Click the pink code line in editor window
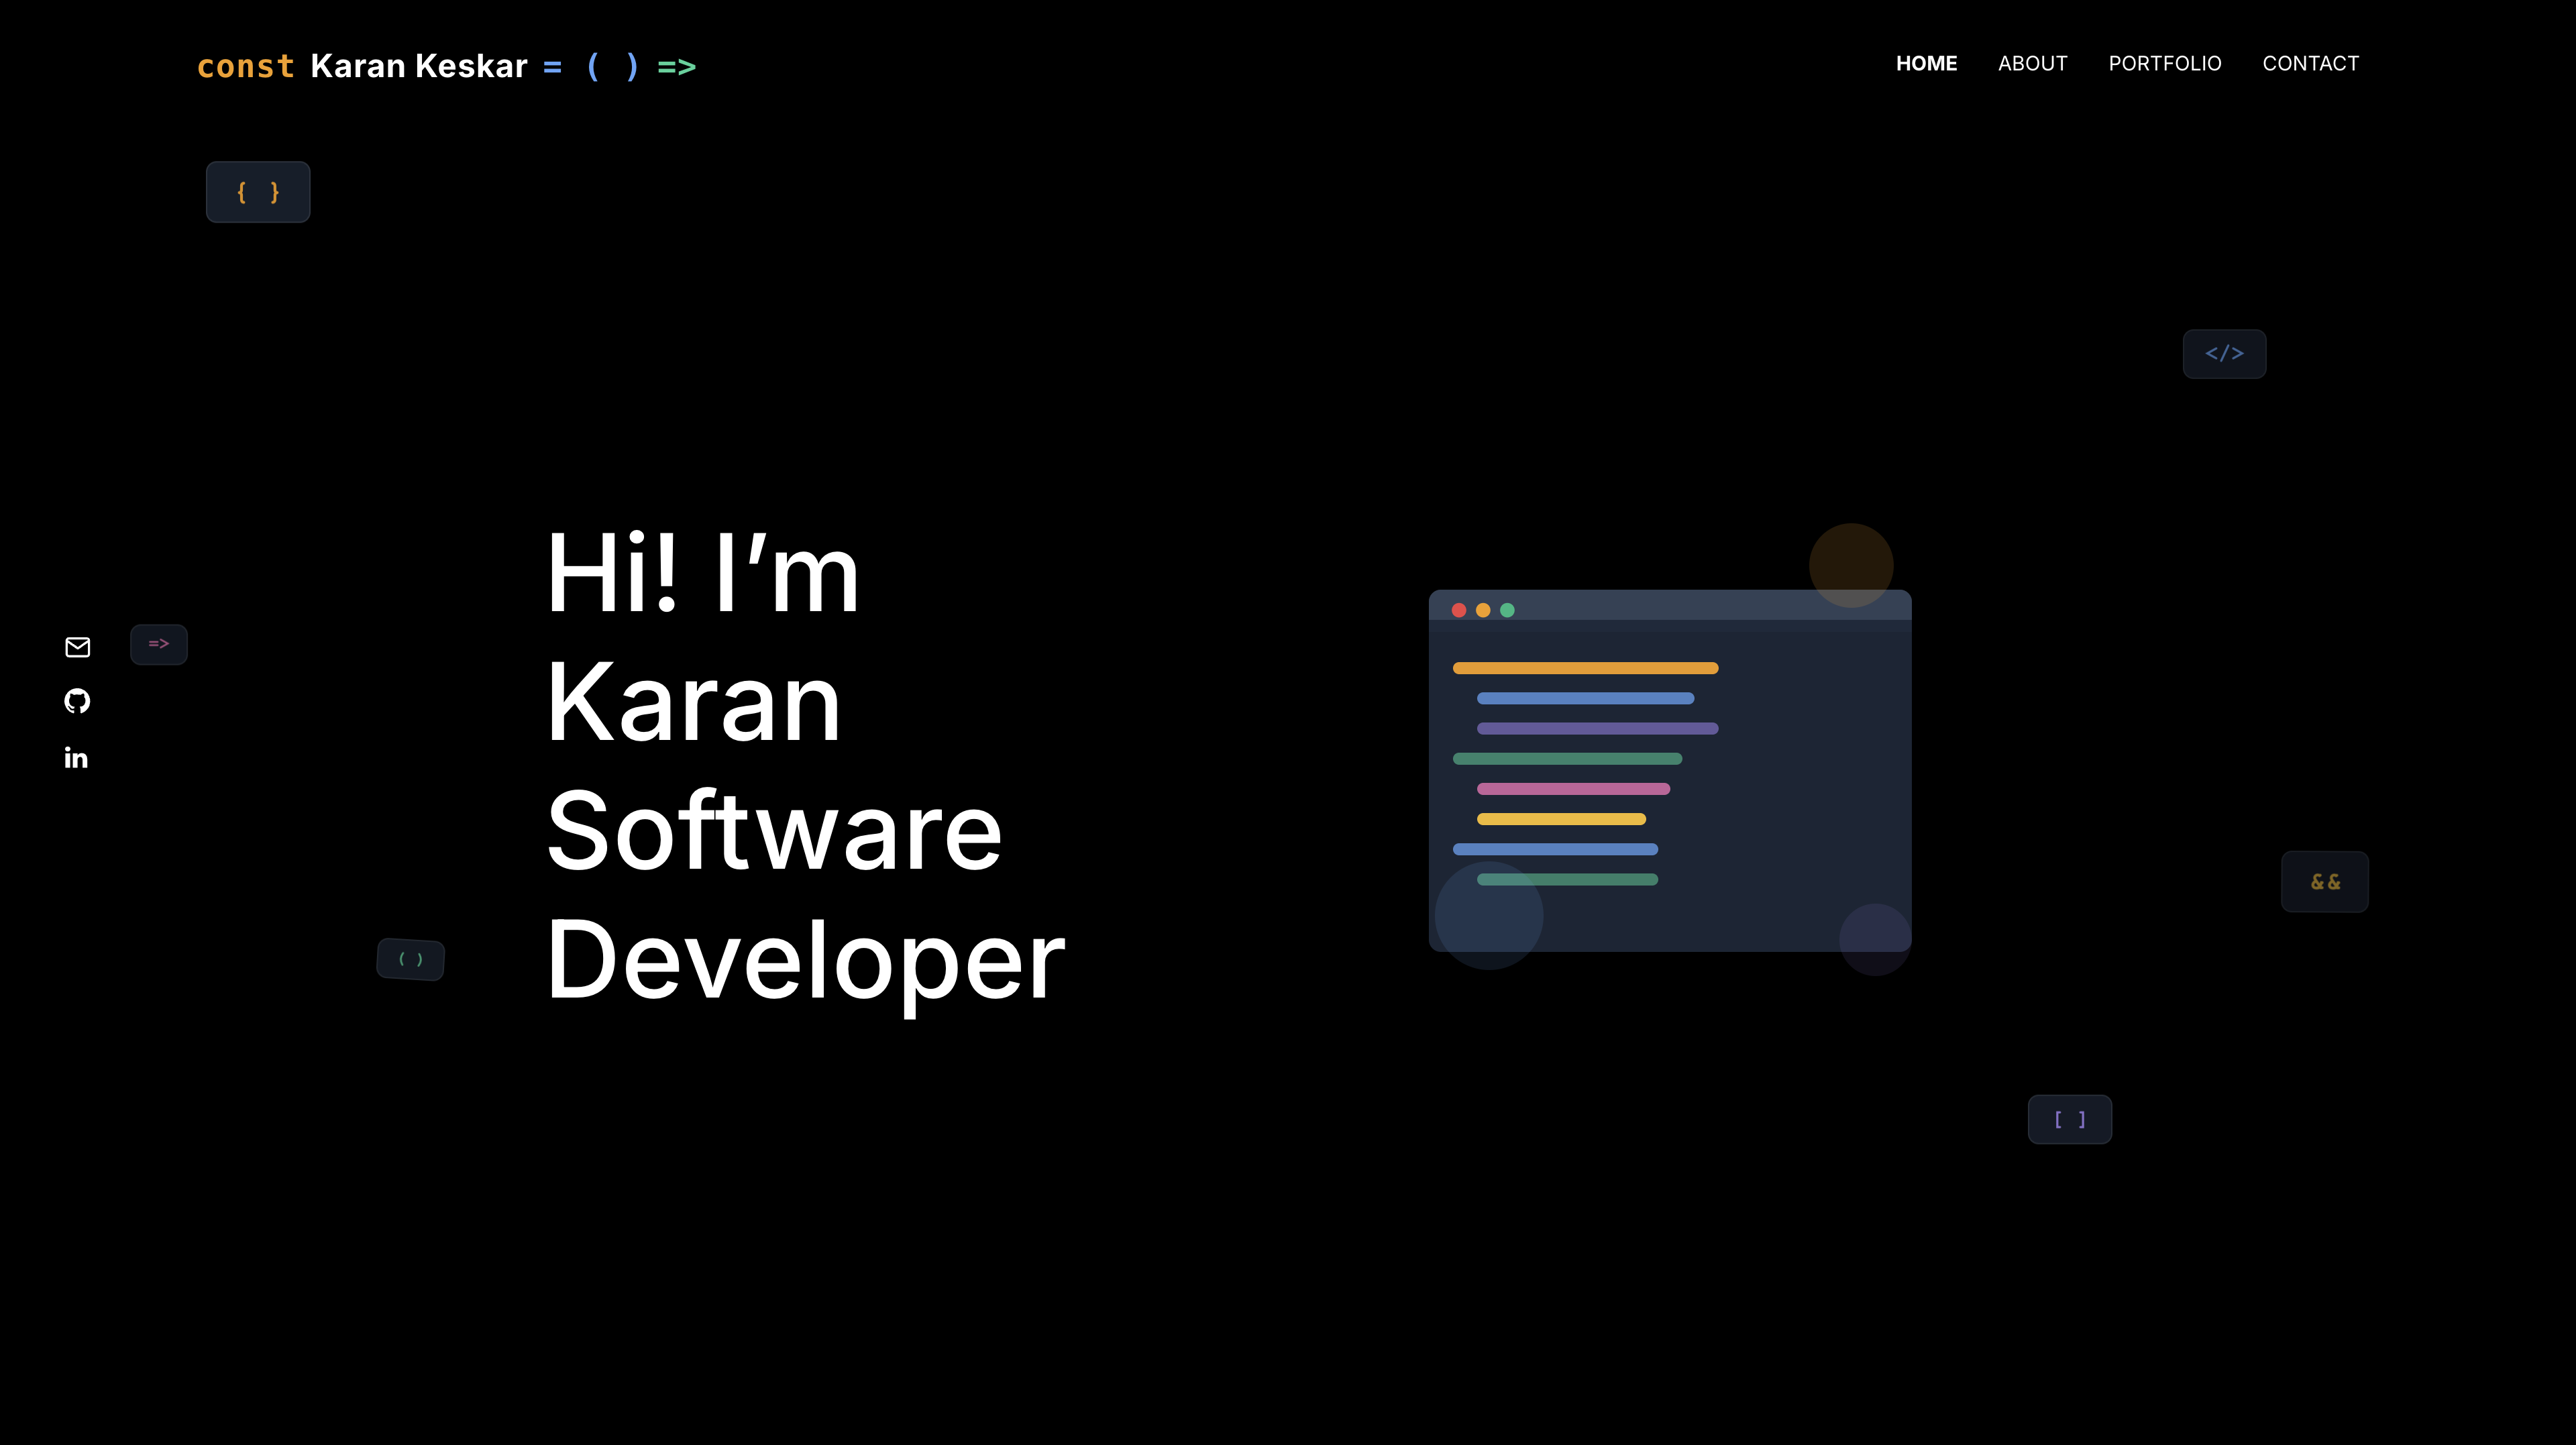Screen dimensions: 2576x1445 pos(1573,788)
